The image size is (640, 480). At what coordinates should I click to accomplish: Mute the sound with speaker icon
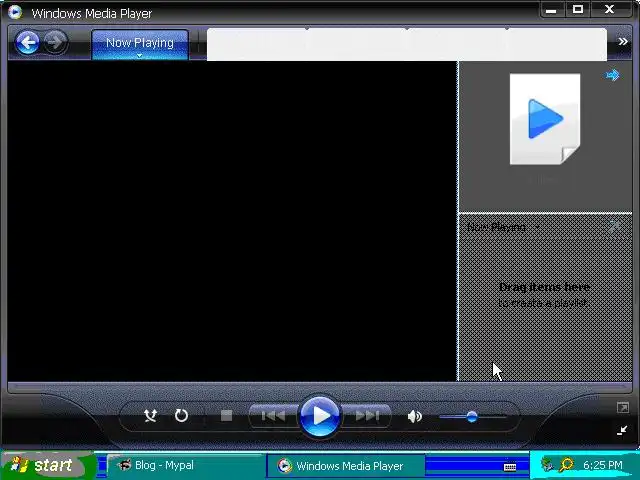pos(414,416)
